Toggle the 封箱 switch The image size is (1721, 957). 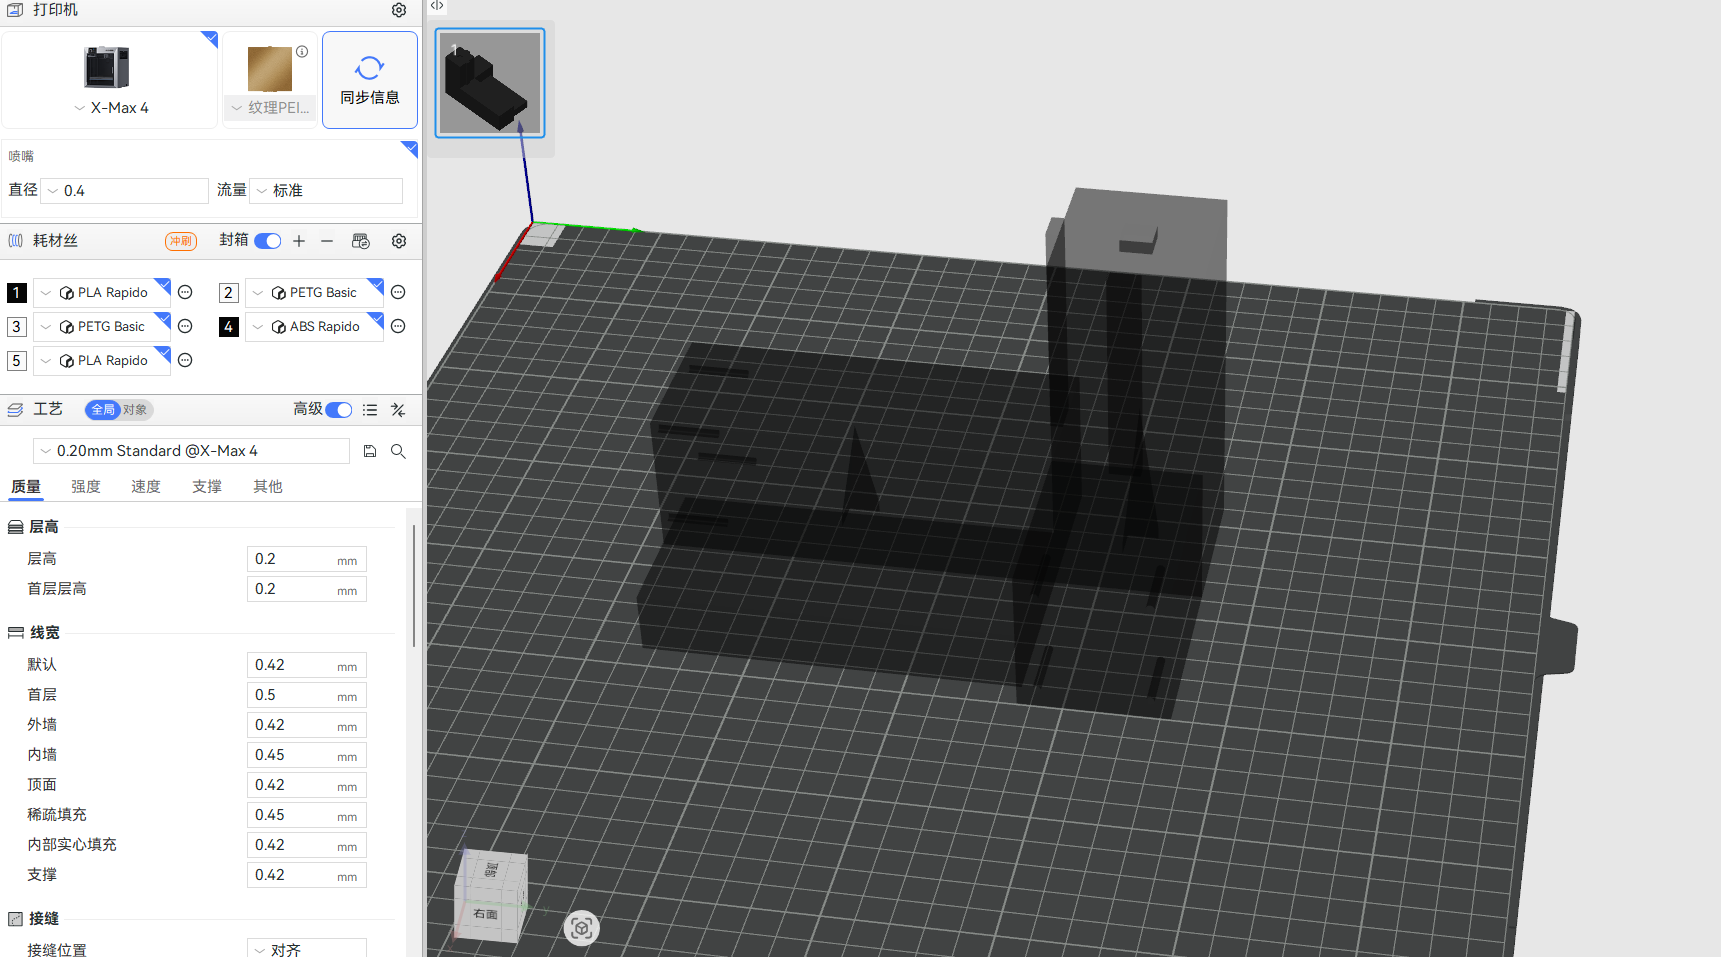coord(268,241)
